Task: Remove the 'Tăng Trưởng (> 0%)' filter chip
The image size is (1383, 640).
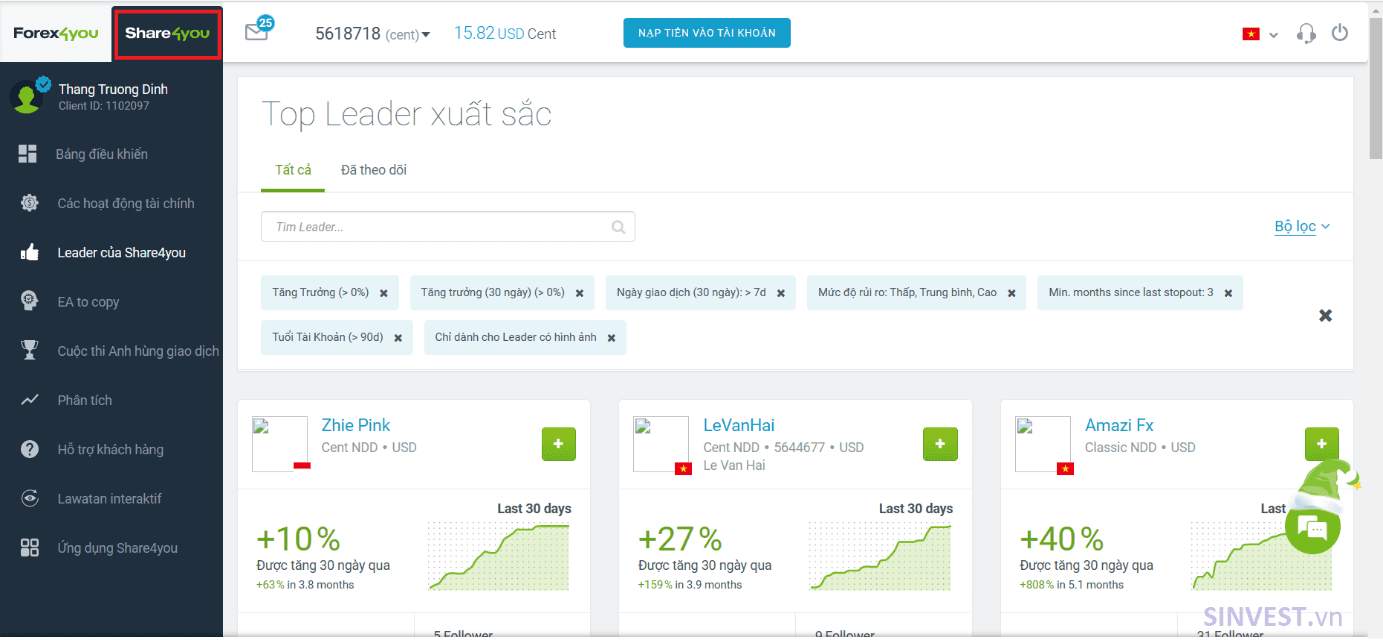Action: pyautogui.click(x=384, y=293)
